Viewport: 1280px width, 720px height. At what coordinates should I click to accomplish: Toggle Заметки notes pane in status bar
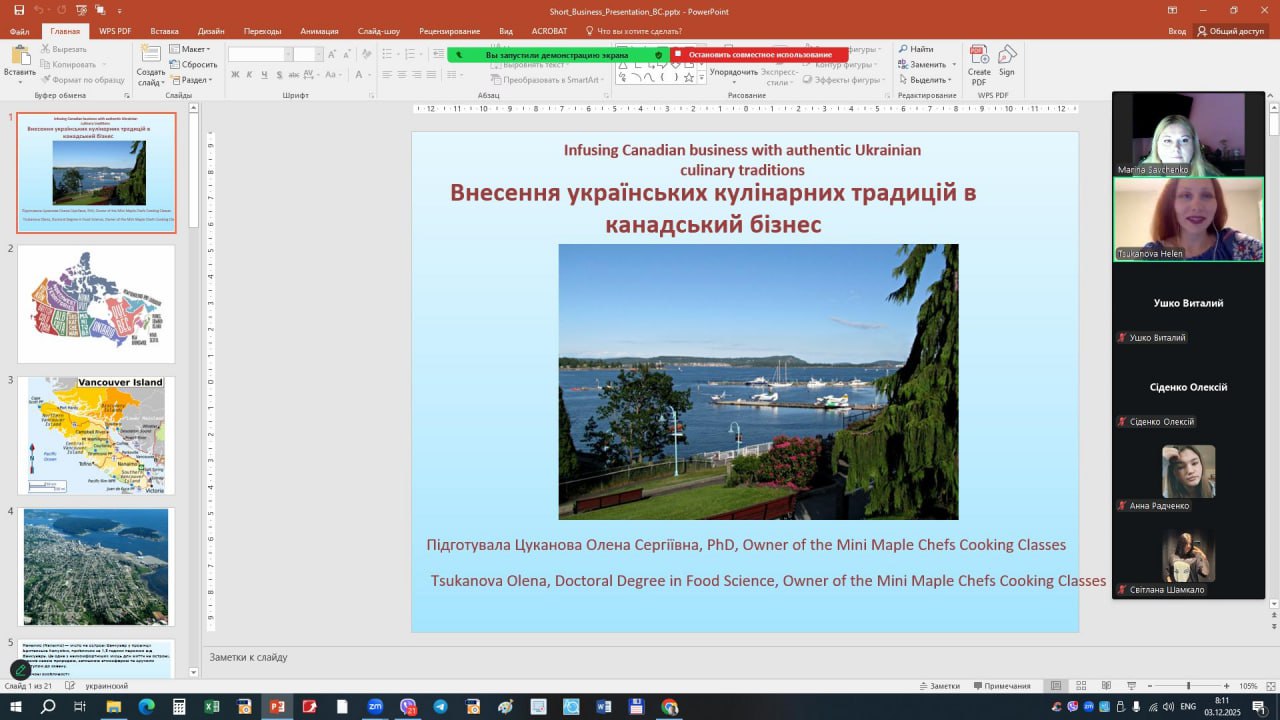(x=938, y=686)
